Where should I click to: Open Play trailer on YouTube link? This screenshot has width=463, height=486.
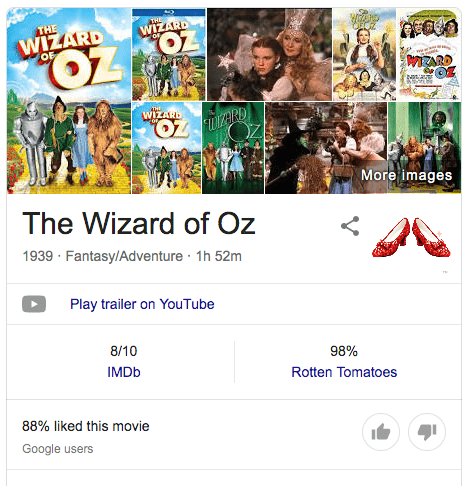pos(142,304)
